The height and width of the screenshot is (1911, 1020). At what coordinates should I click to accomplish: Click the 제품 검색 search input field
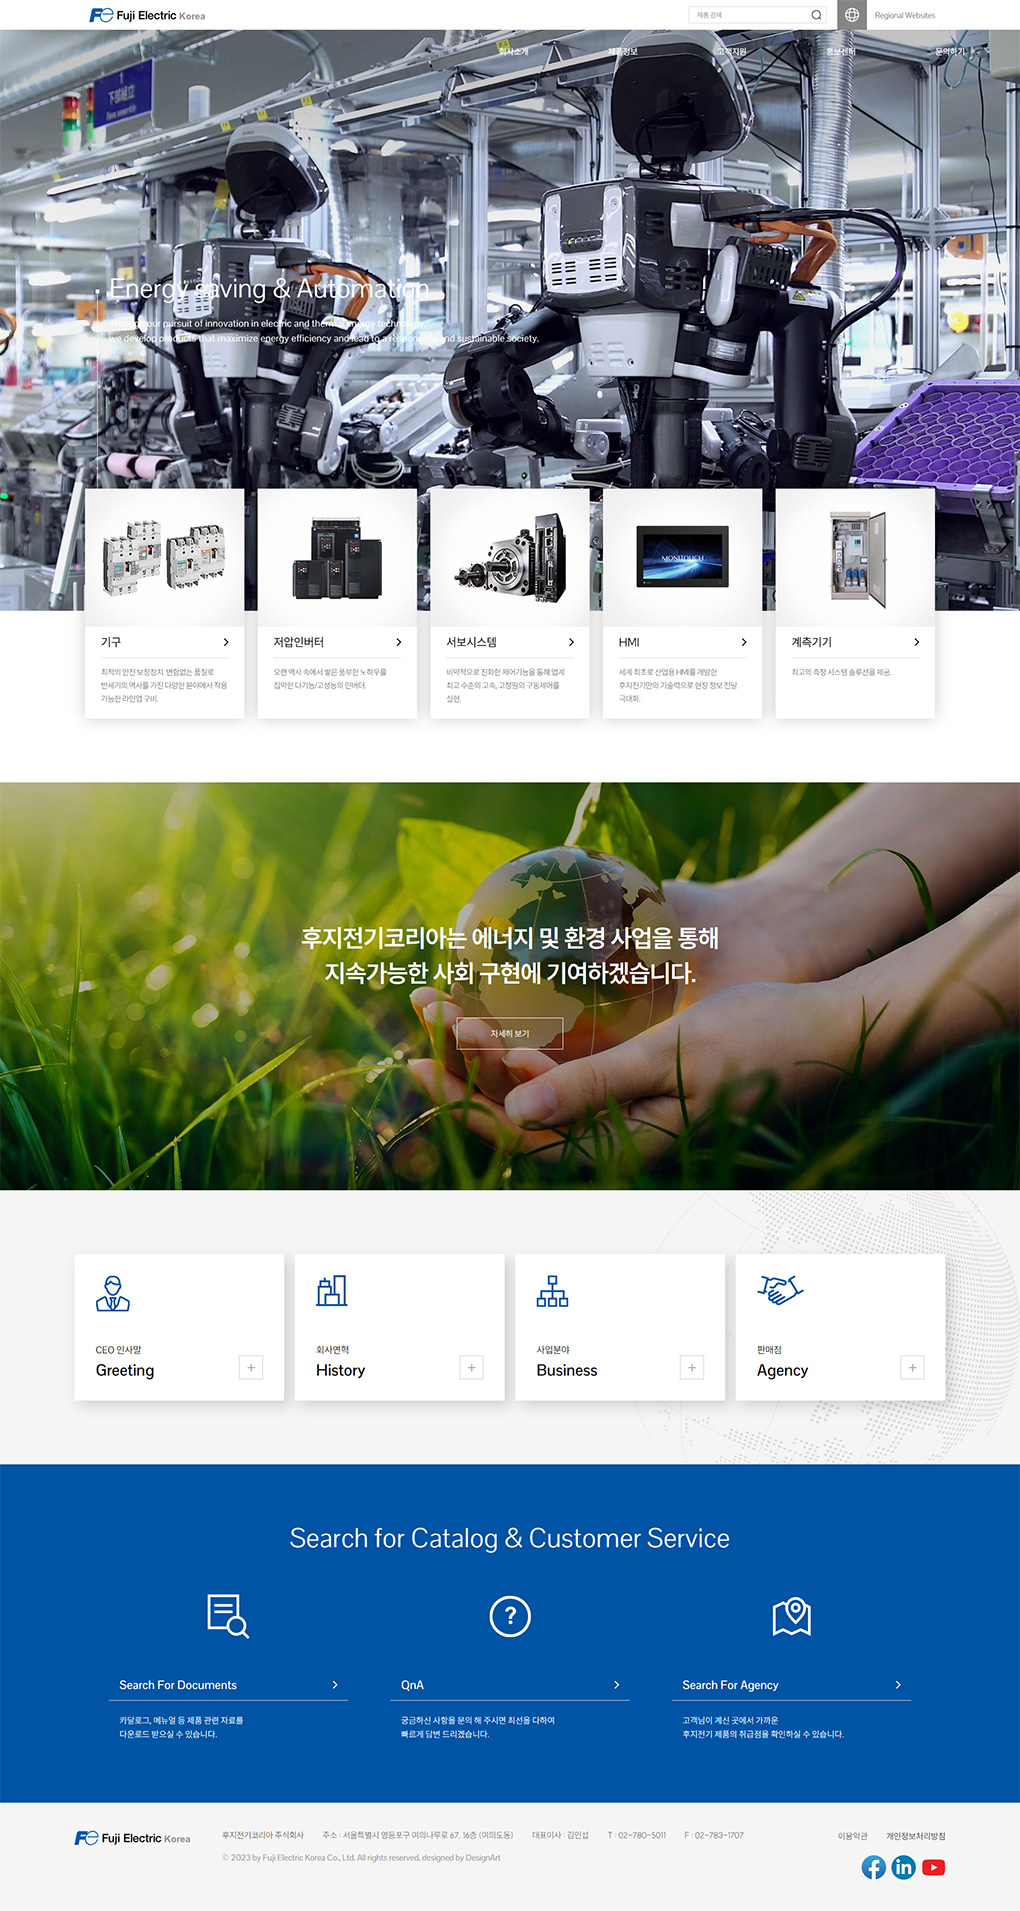click(750, 15)
